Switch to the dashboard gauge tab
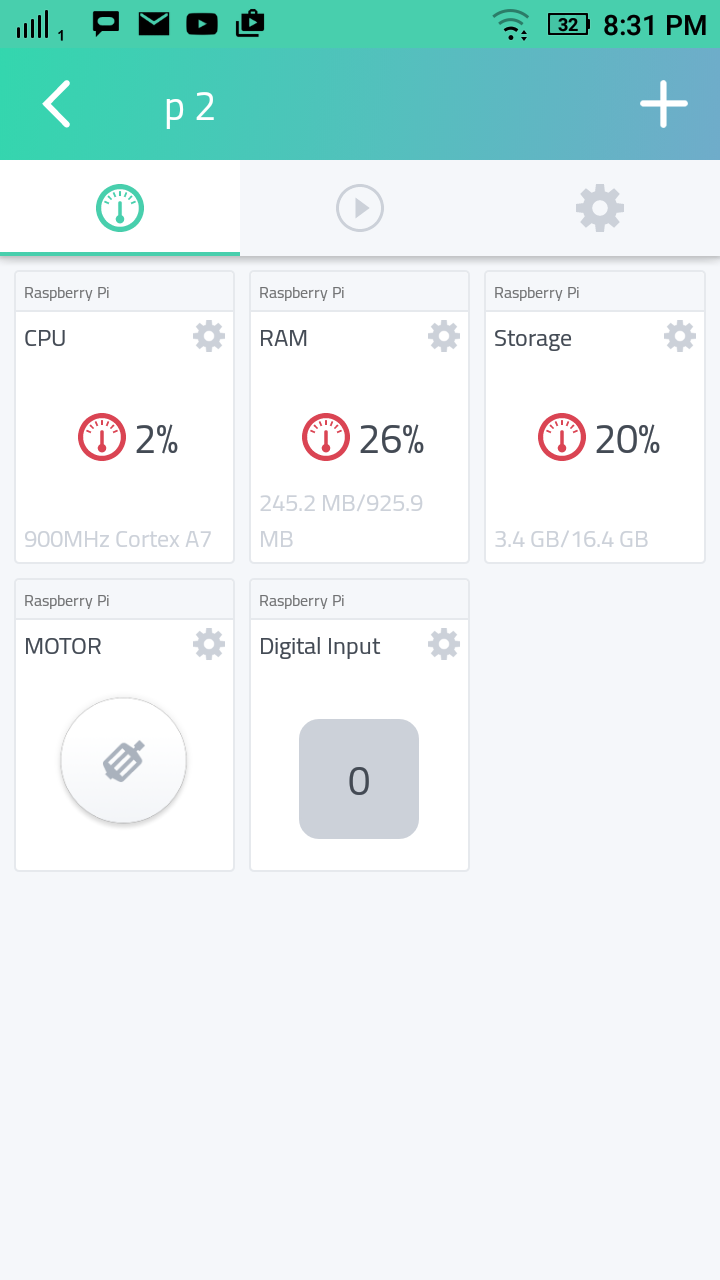 coord(120,208)
